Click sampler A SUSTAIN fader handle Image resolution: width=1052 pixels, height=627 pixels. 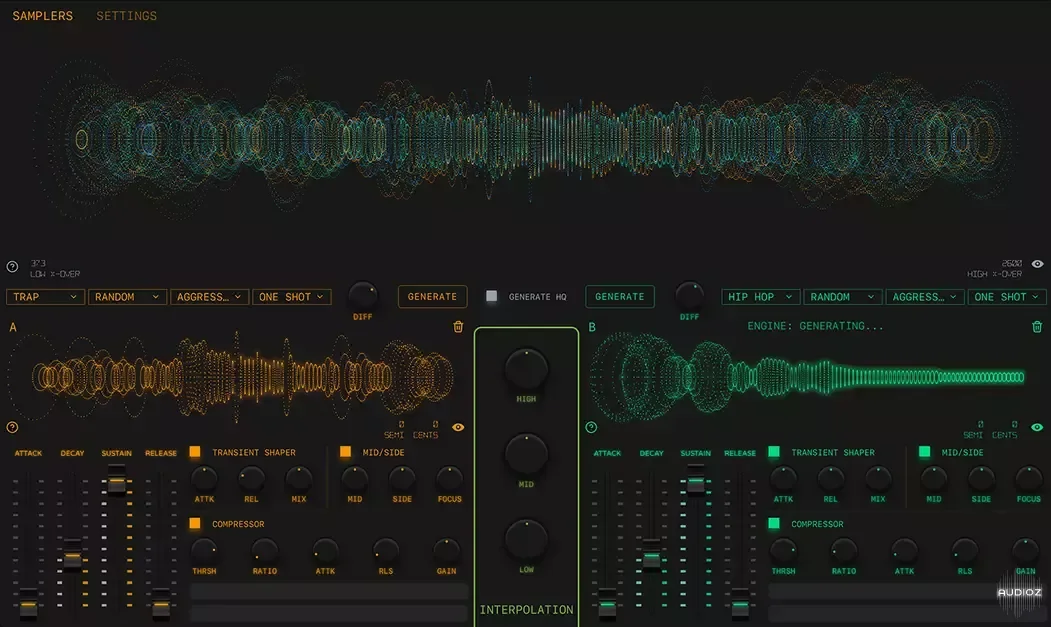(x=117, y=479)
